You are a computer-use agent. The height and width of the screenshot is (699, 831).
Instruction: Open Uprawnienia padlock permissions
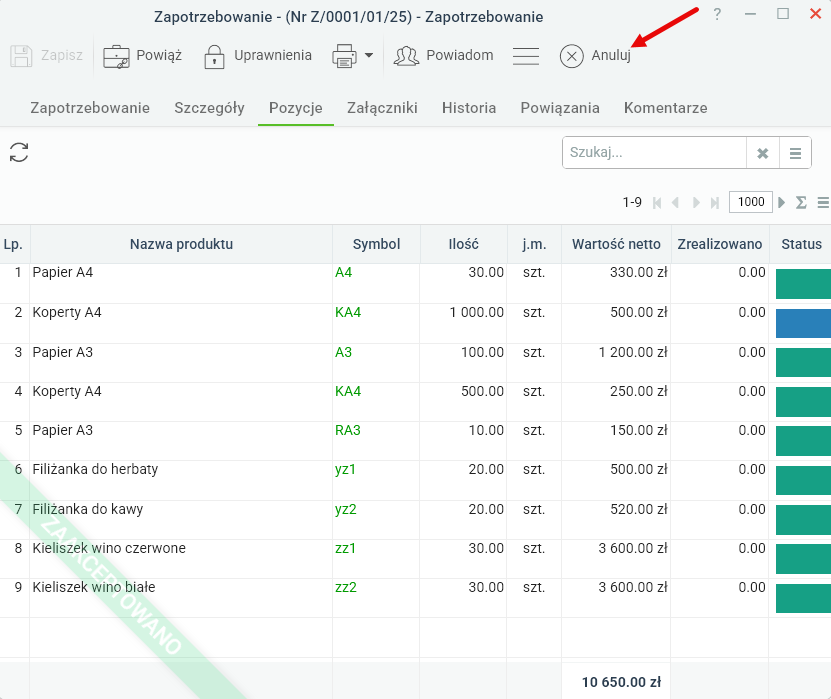point(258,56)
